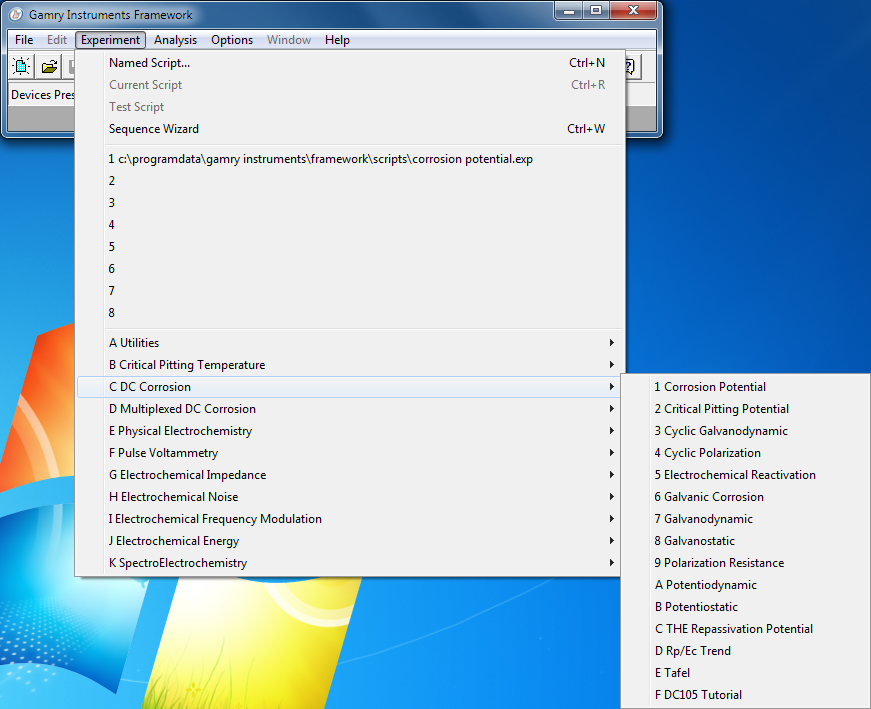Select 2 Critical Pitting Potential experiment

pos(746,409)
